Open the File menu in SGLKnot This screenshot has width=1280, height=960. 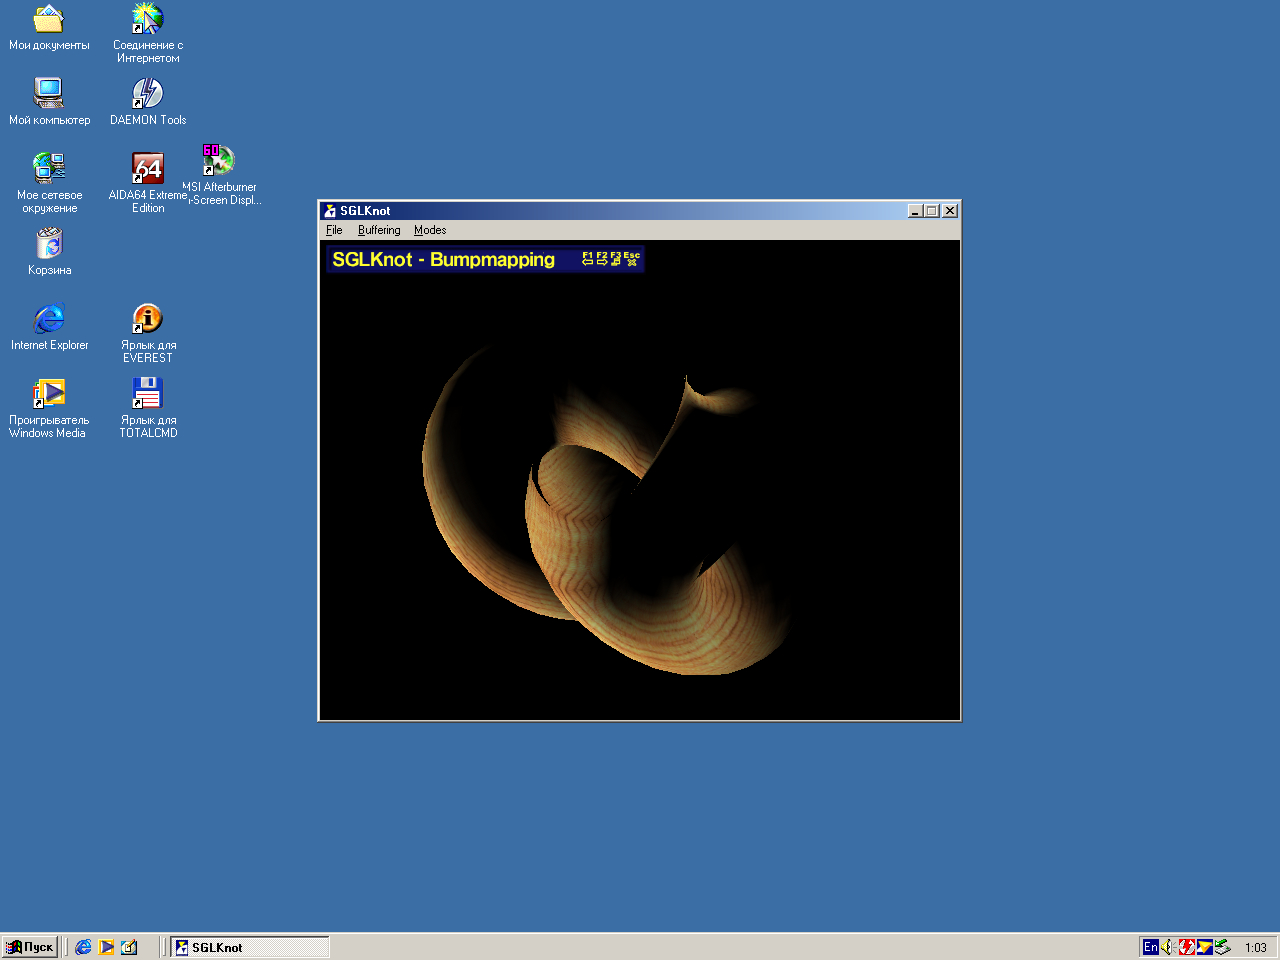click(334, 230)
